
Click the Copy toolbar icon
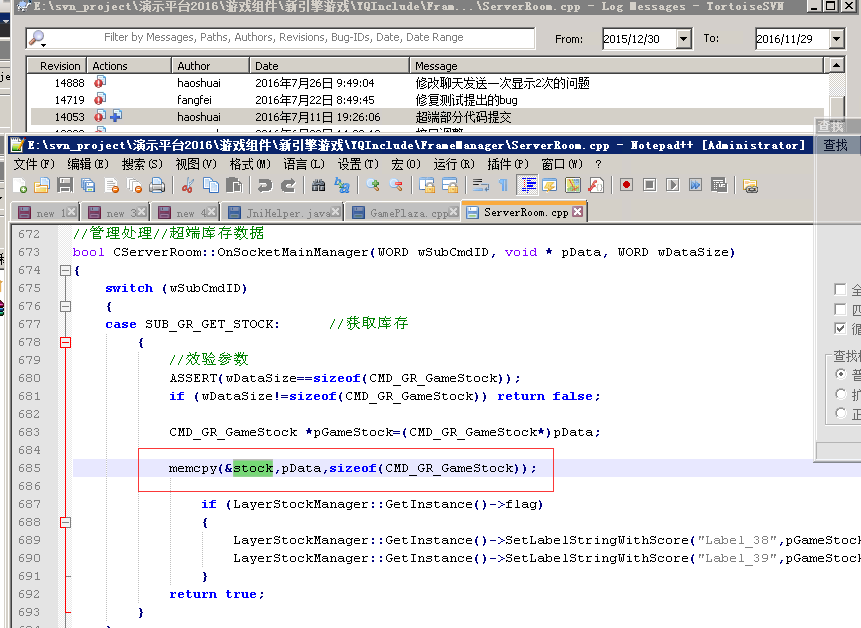point(211,186)
